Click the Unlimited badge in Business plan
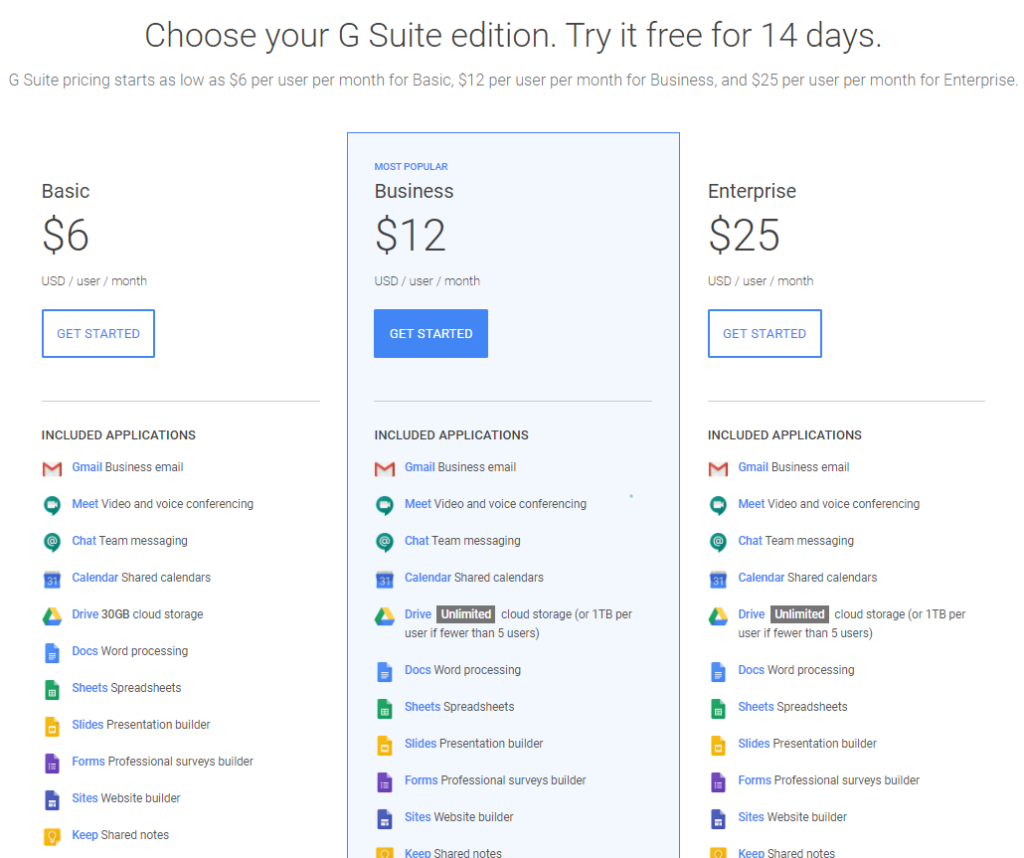 pos(466,614)
